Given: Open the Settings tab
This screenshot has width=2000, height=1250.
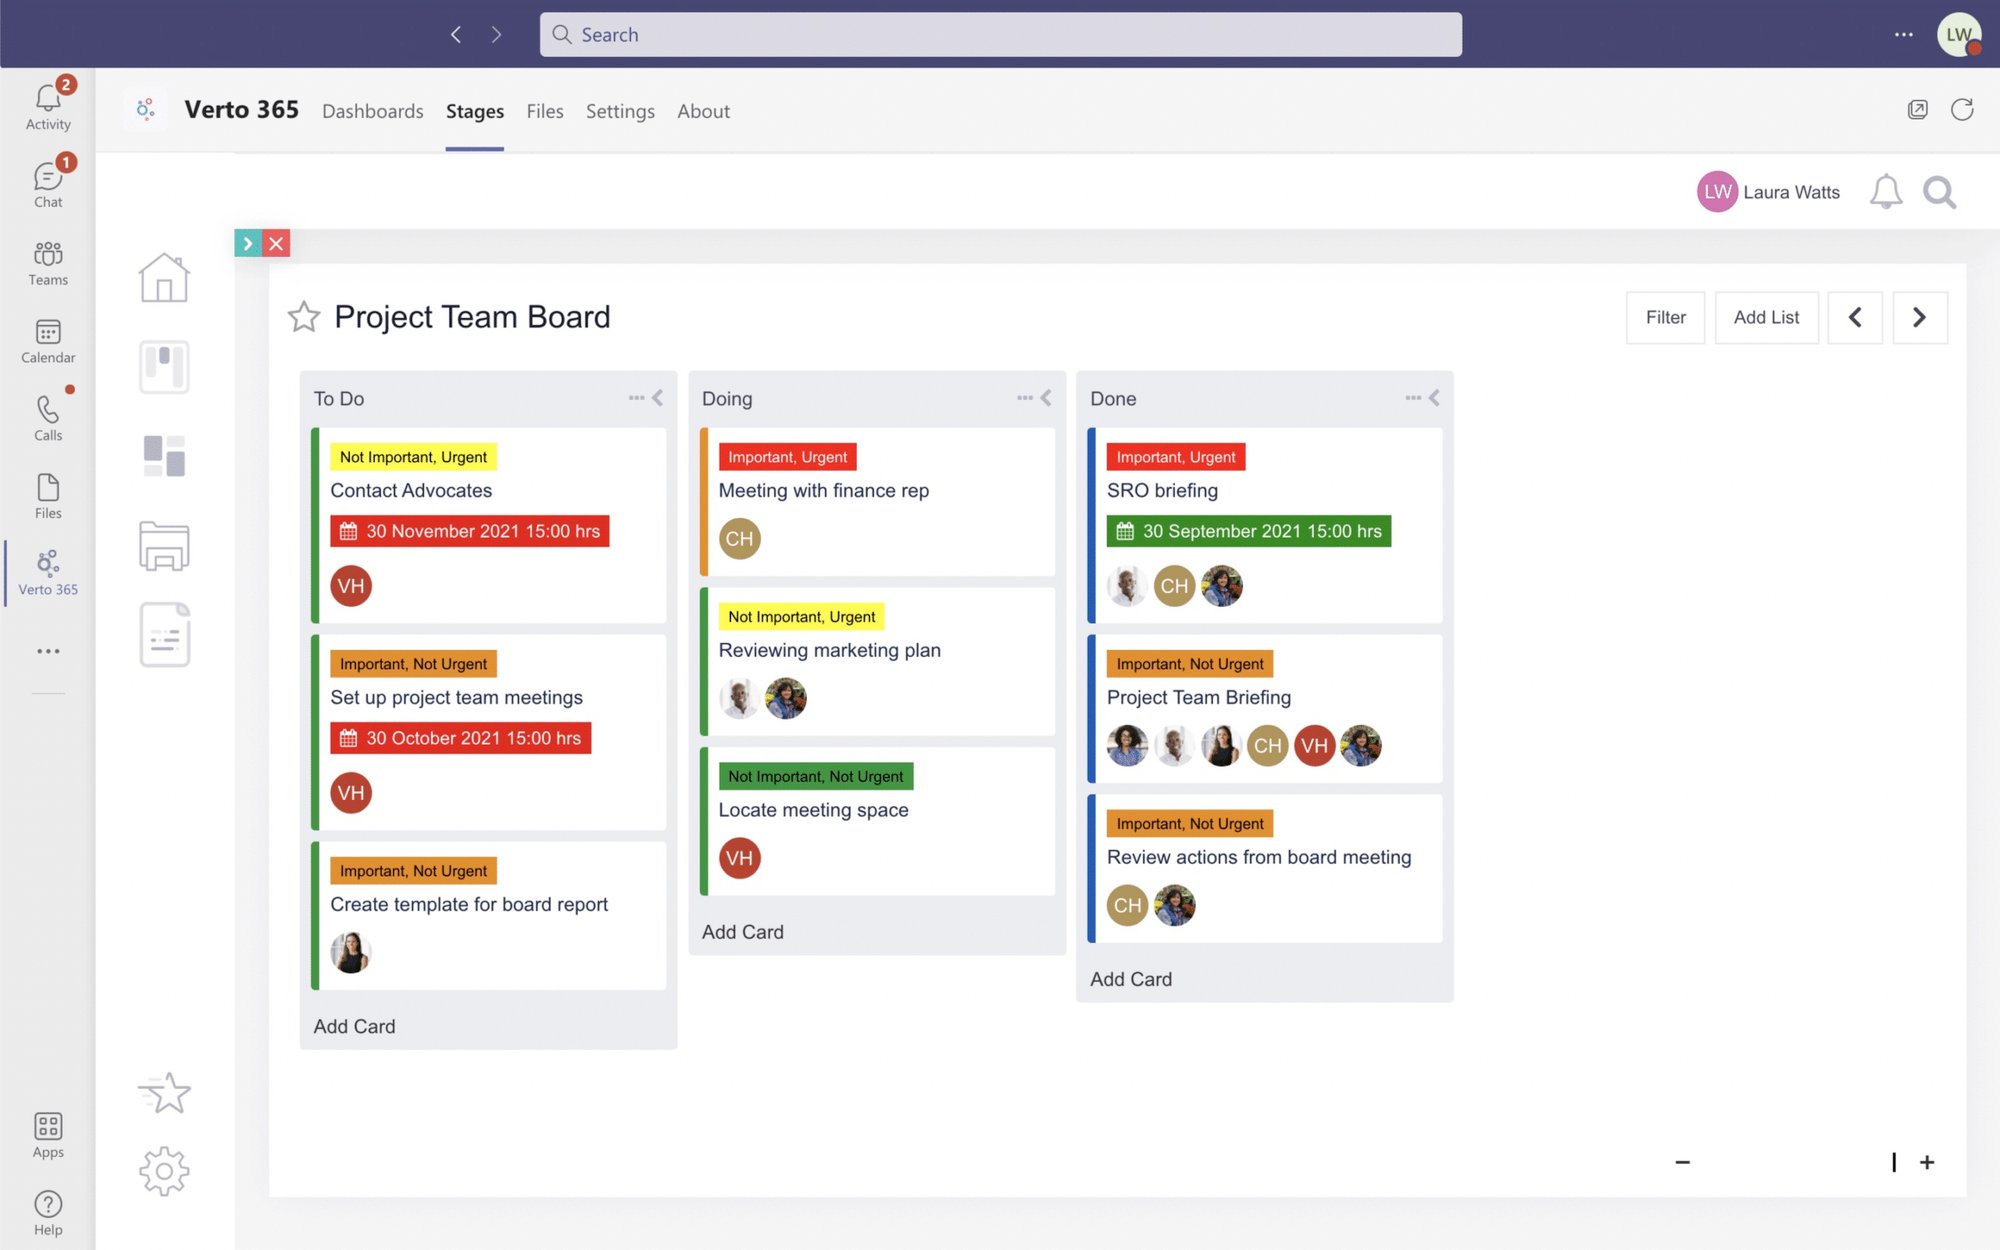Looking at the screenshot, I should click(x=620, y=111).
